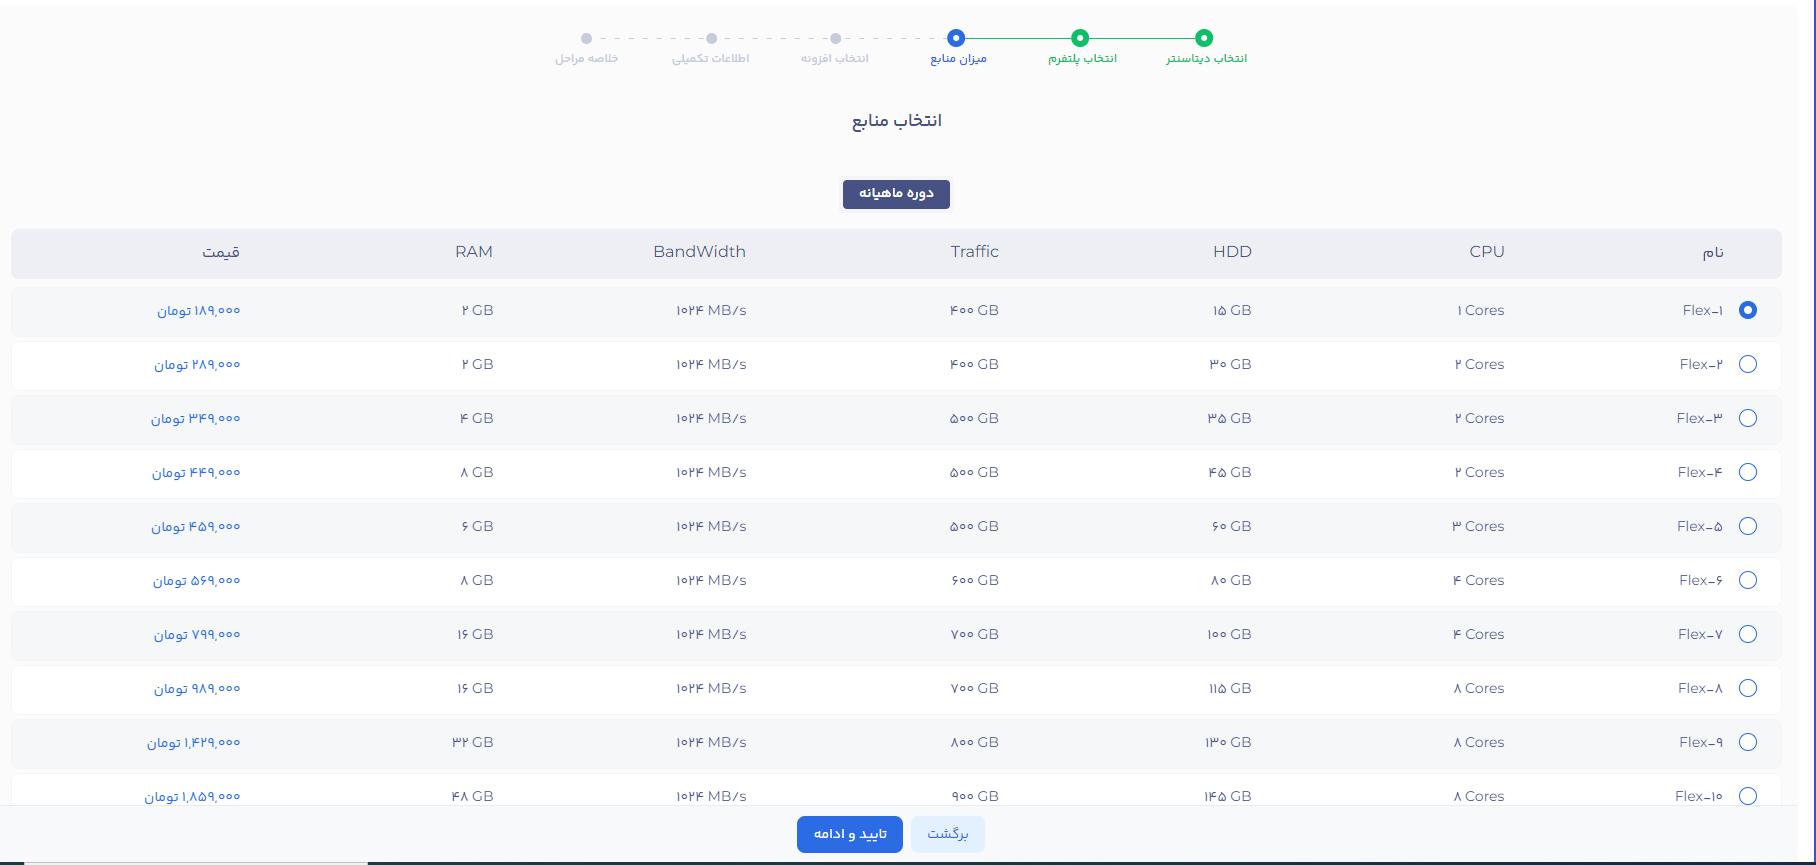The image size is (1816, 865).
Task: Select the Flex-5 plan radio button
Action: (1747, 526)
